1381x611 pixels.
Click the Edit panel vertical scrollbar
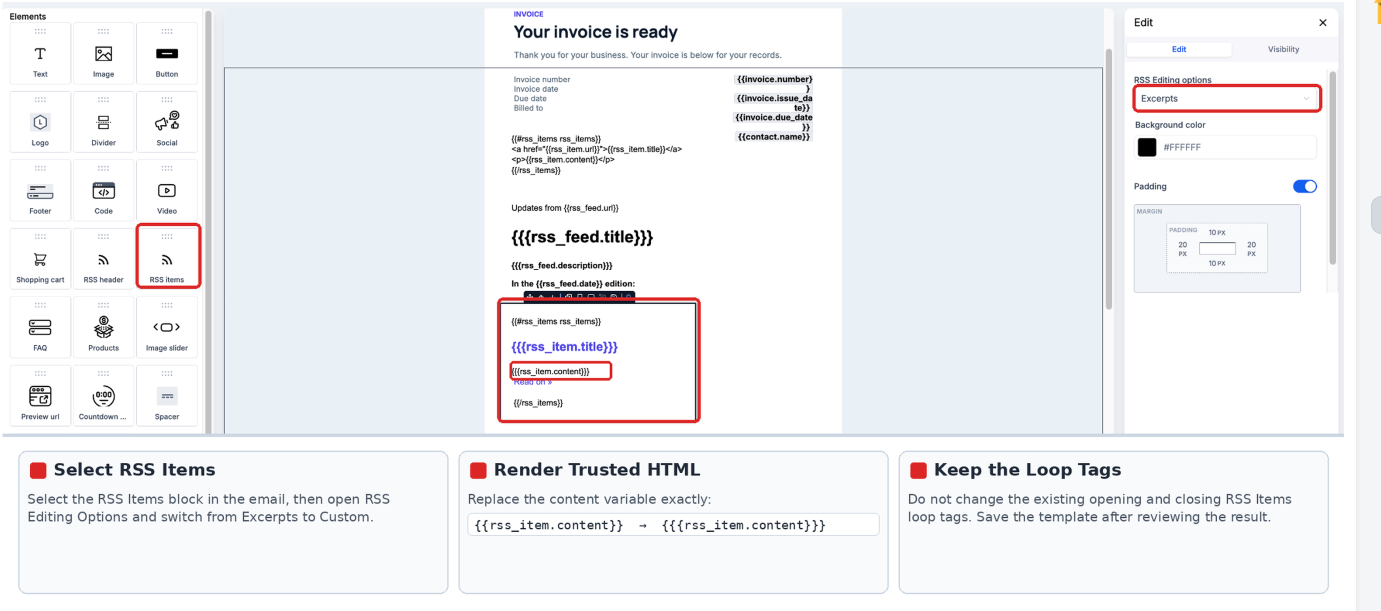pyautogui.click(x=1332, y=168)
